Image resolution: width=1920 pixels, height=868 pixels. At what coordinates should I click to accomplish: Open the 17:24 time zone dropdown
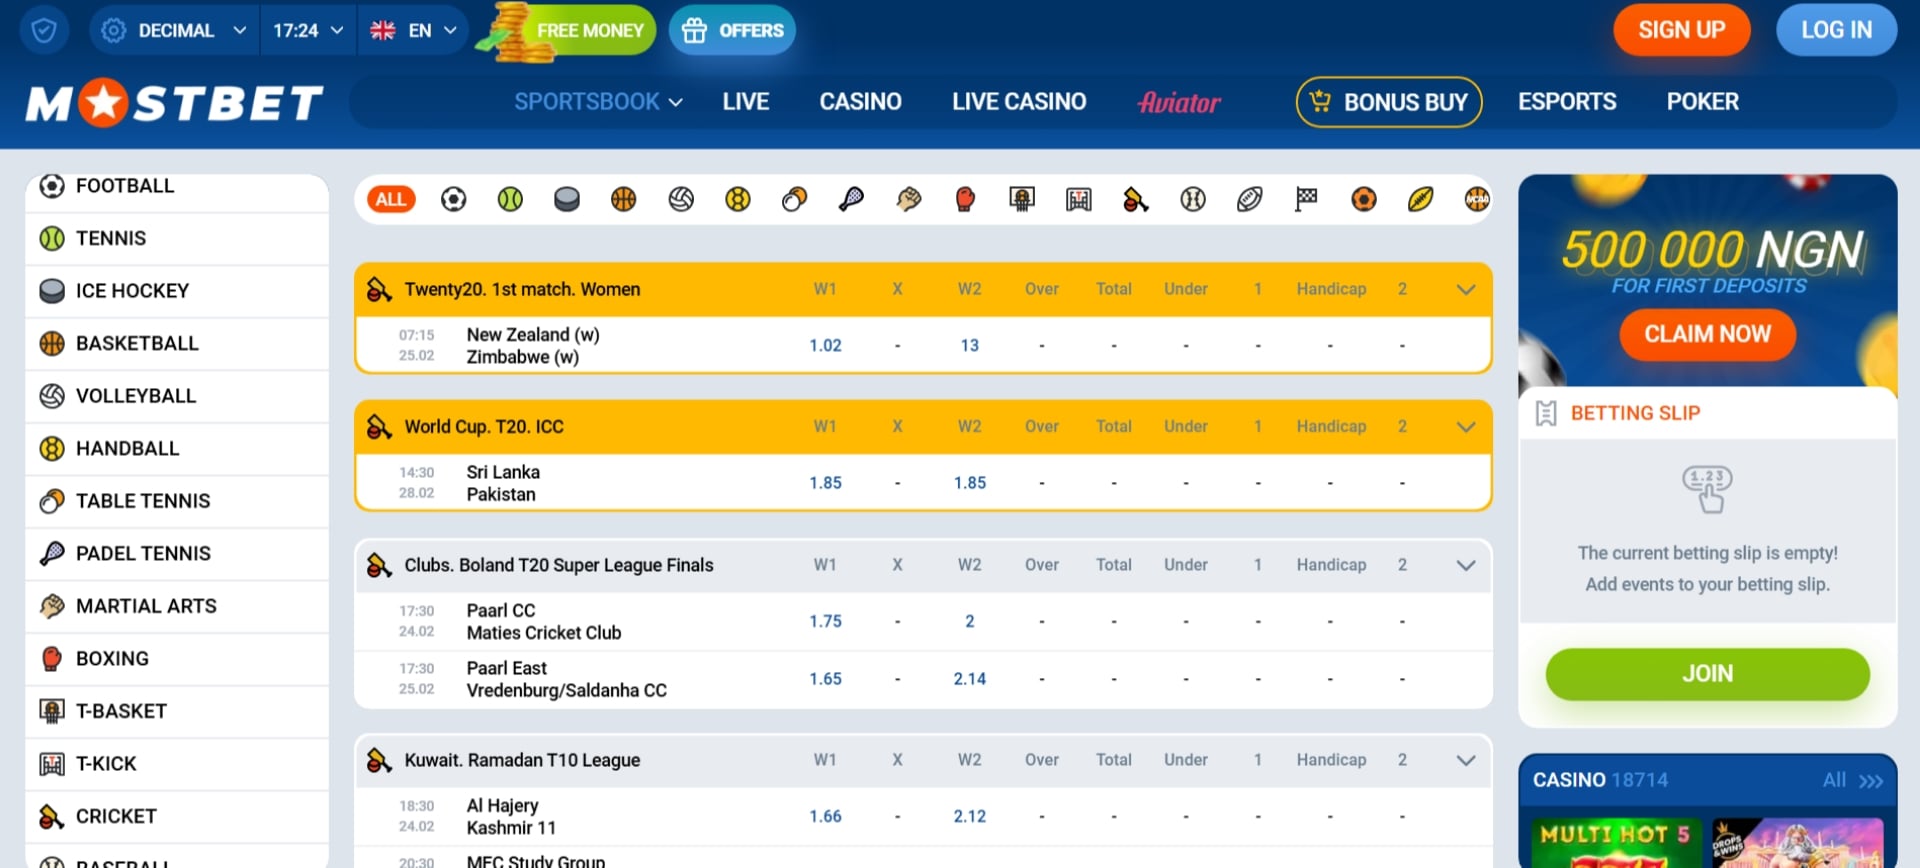coord(308,30)
